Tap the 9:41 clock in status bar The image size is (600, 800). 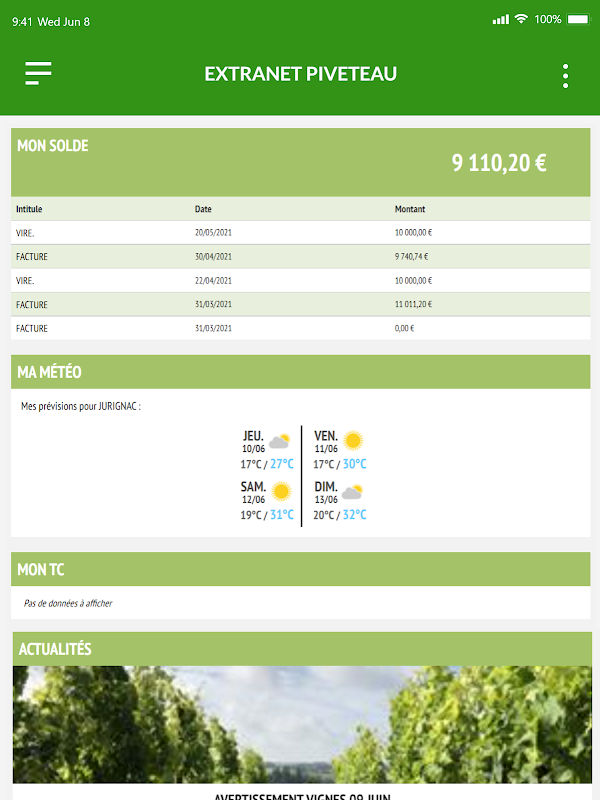coord(22,21)
